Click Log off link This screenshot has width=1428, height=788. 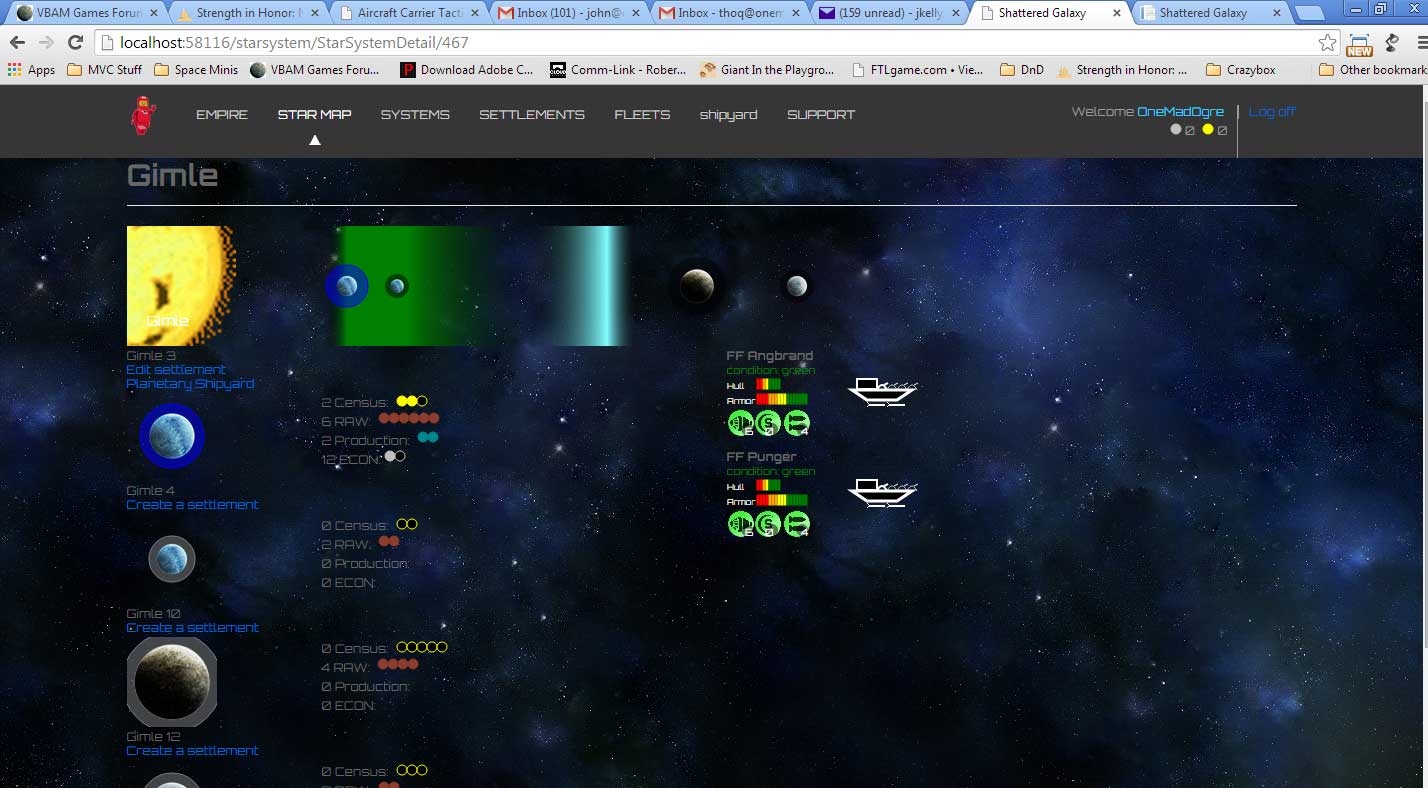(1272, 111)
